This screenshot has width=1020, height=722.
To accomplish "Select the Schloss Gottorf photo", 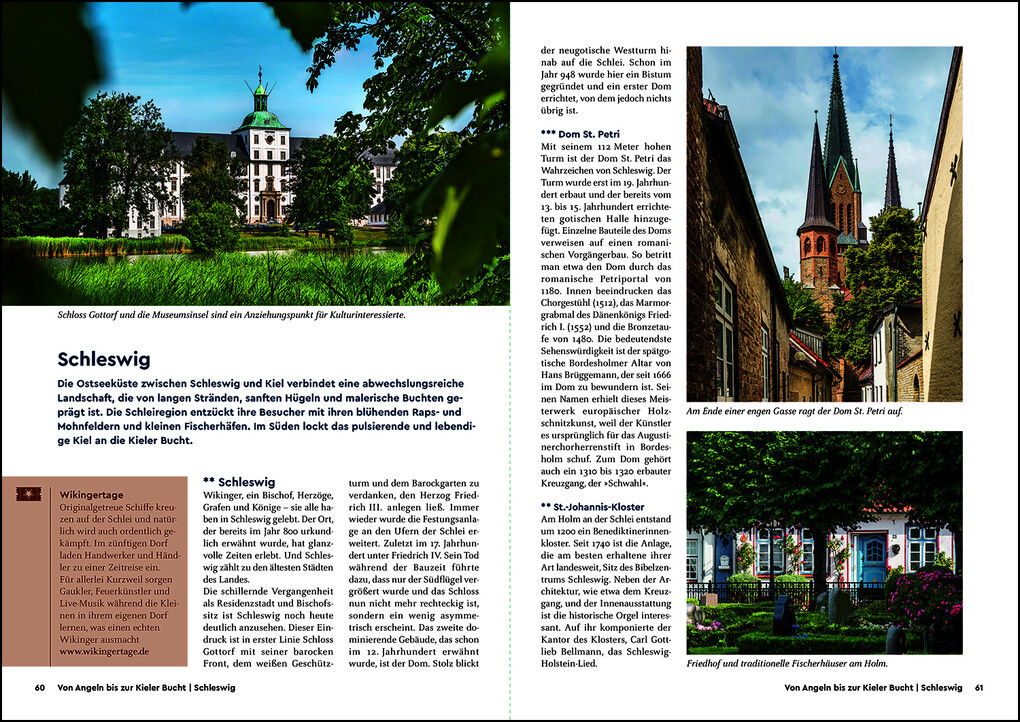I will click(256, 154).
